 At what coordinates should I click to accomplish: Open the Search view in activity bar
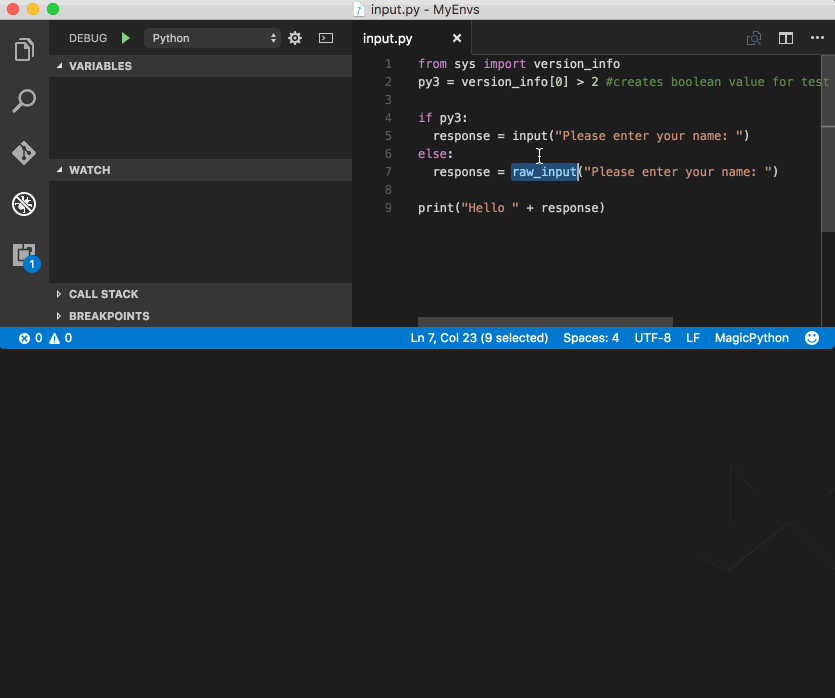(x=24, y=101)
